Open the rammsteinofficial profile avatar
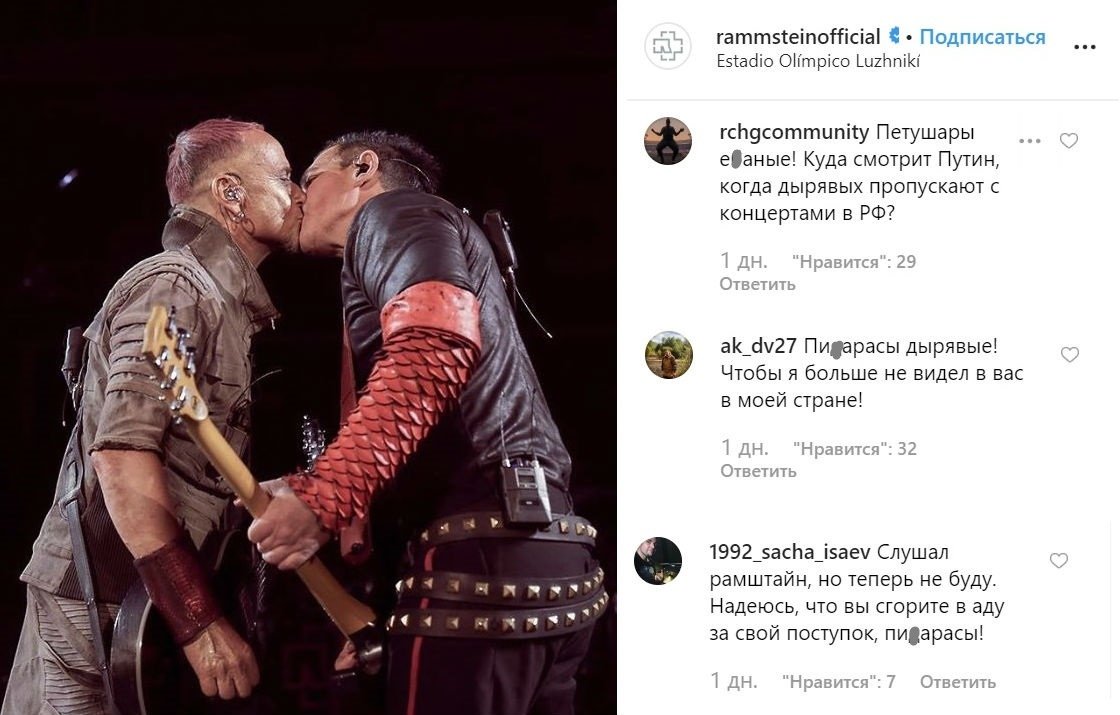The height and width of the screenshot is (715, 1120). tap(668, 46)
